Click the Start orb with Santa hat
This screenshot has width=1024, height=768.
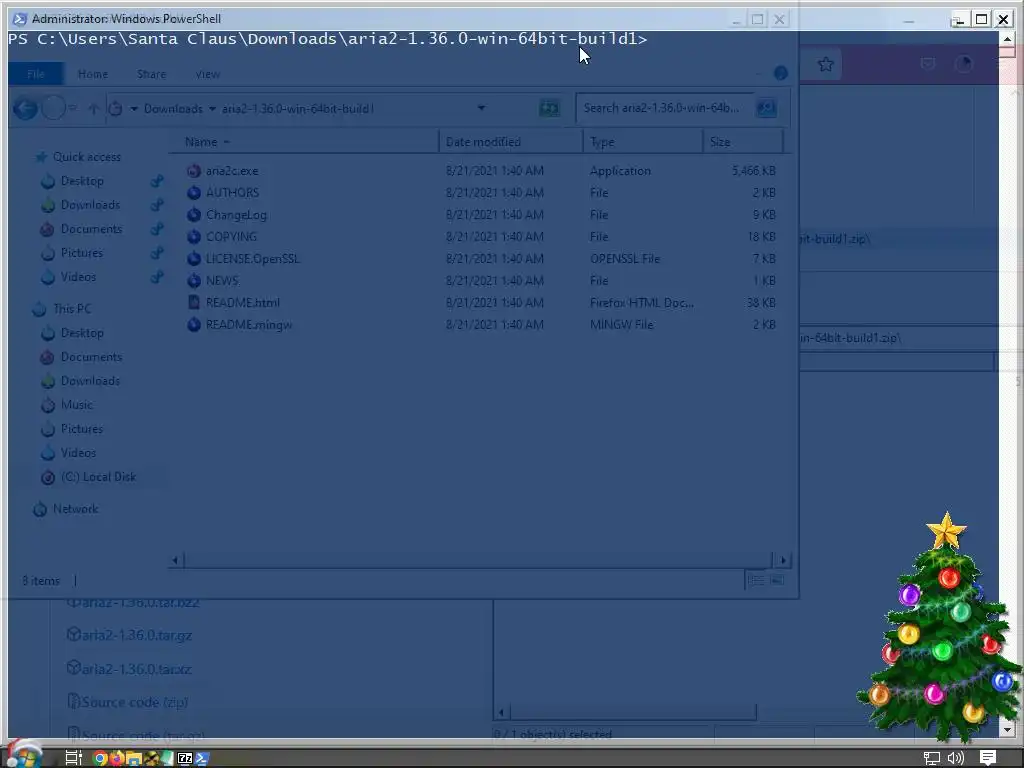24,755
